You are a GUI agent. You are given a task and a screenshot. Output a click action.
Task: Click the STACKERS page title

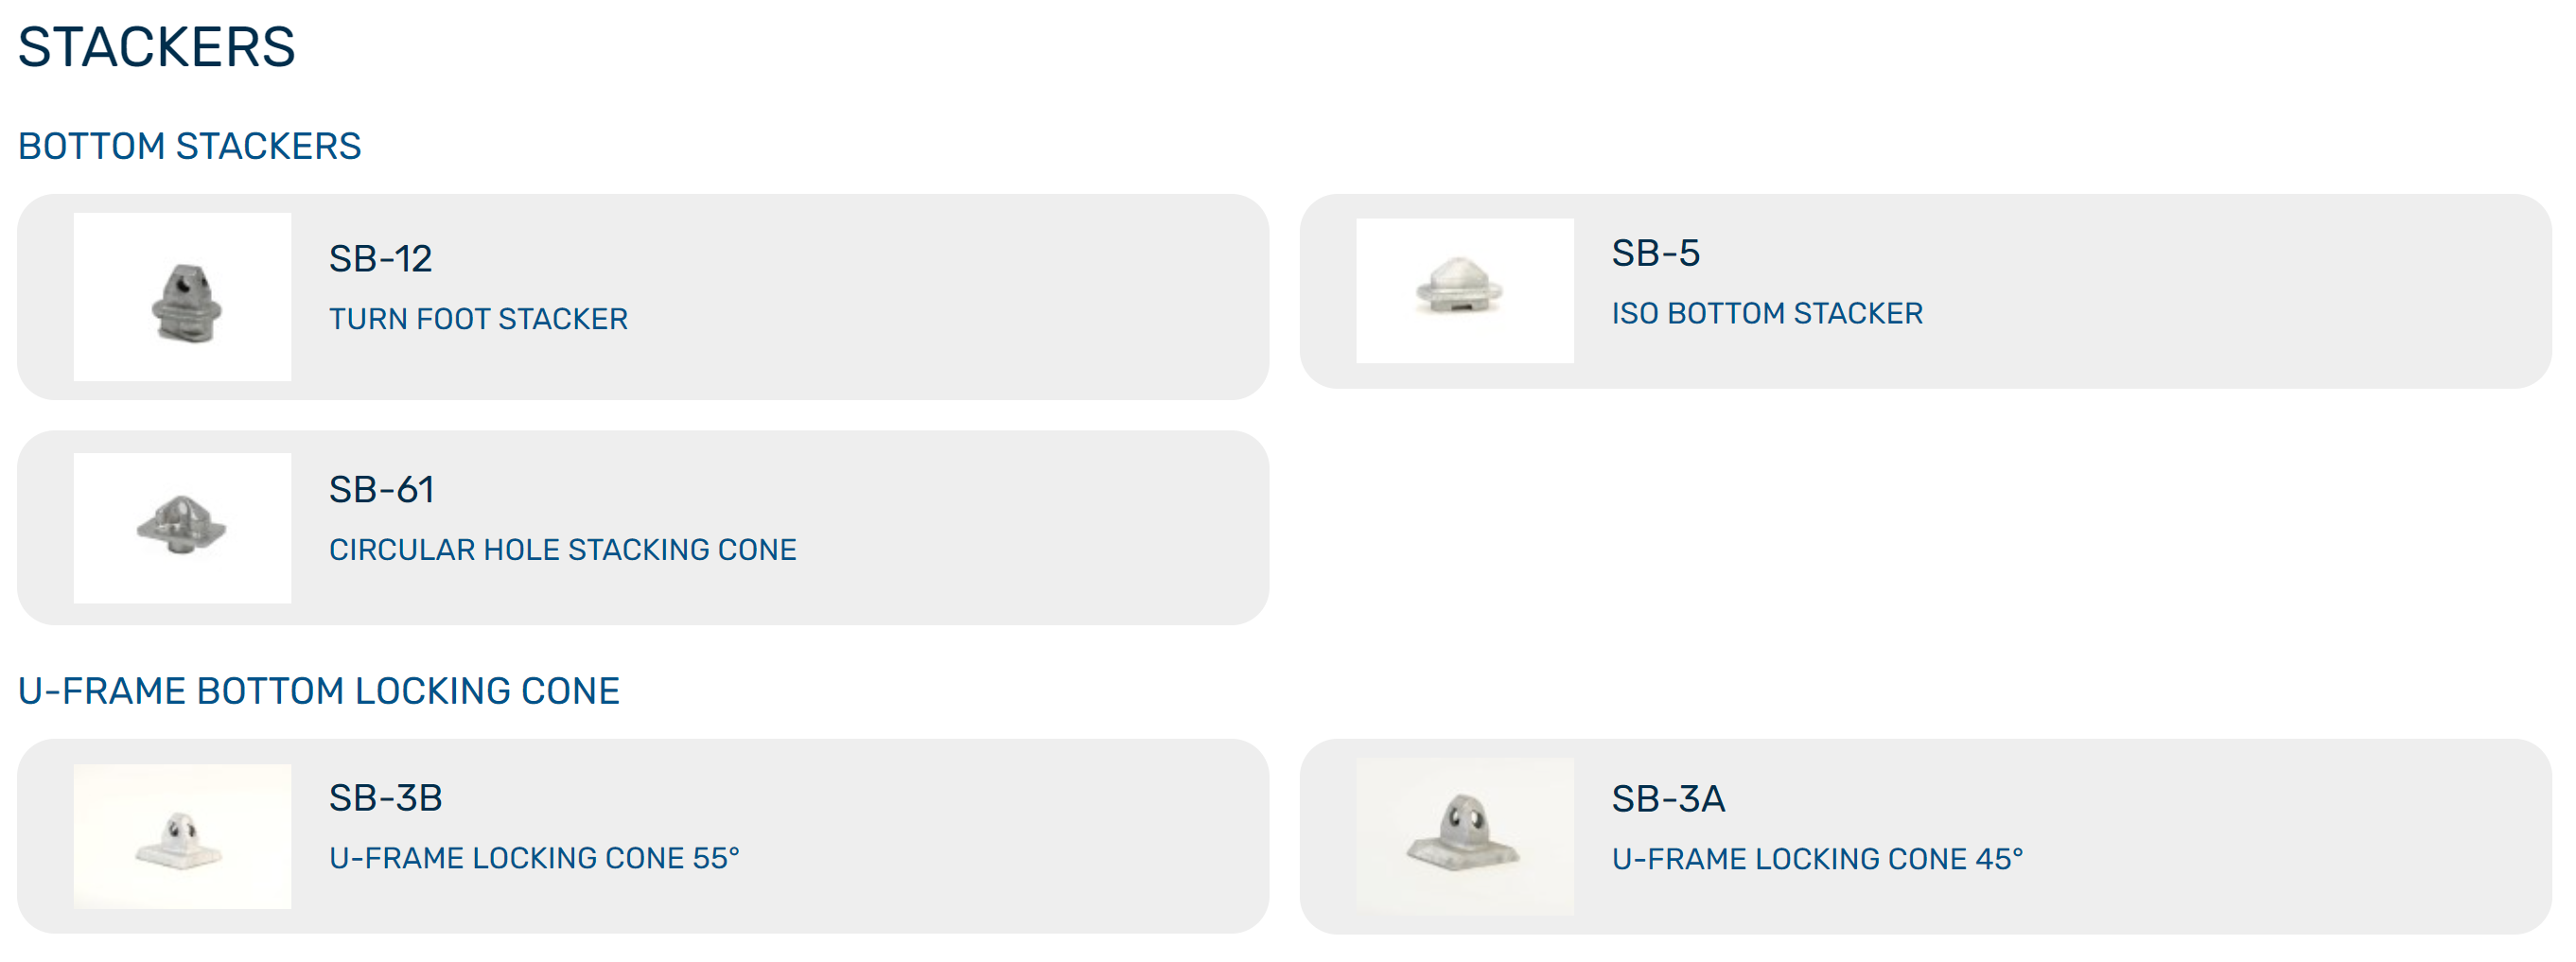click(x=156, y=47)
